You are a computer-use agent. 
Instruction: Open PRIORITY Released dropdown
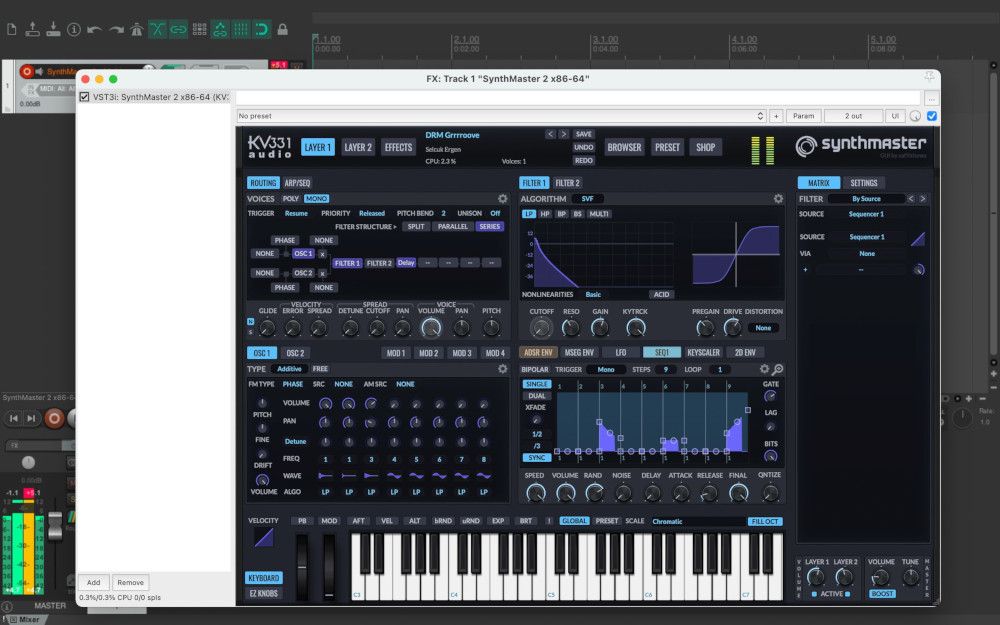pos(372,214)
